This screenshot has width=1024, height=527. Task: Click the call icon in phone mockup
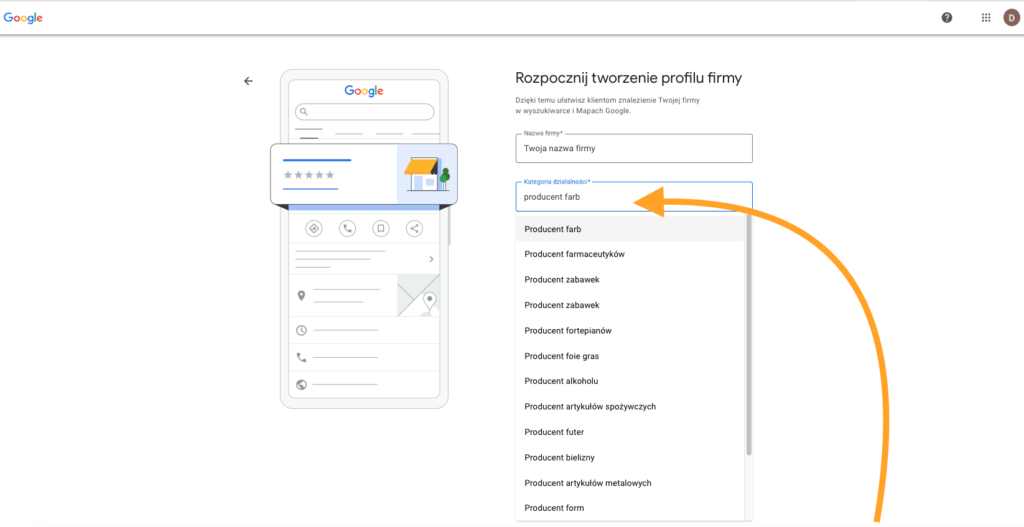click(347, 229)
